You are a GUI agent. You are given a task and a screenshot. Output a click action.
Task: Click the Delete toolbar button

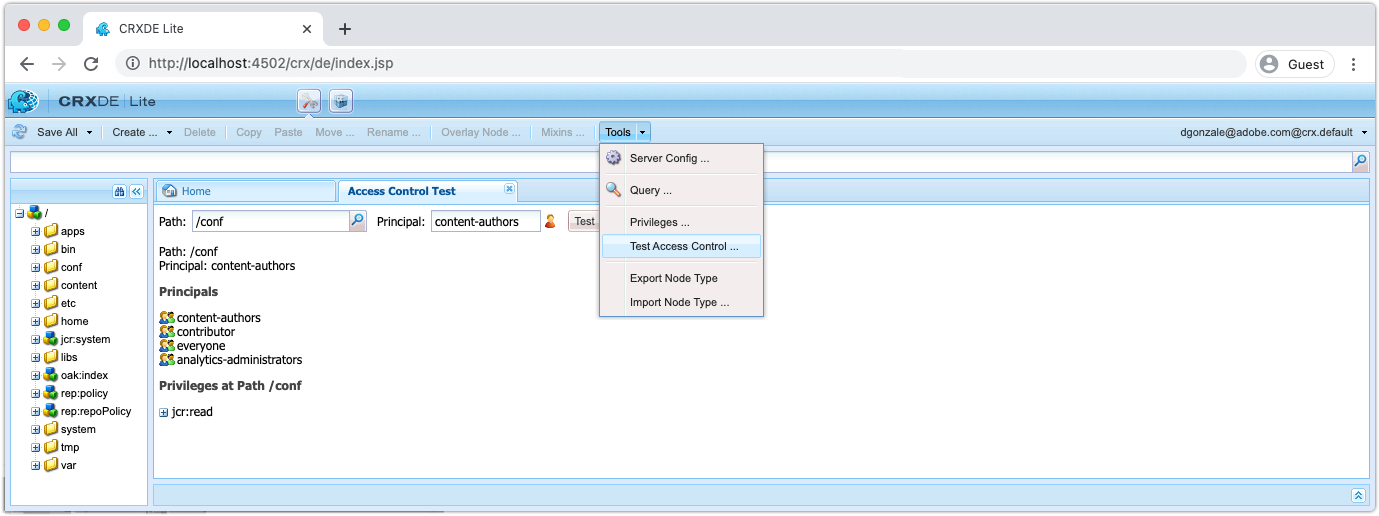pos(200,132)
